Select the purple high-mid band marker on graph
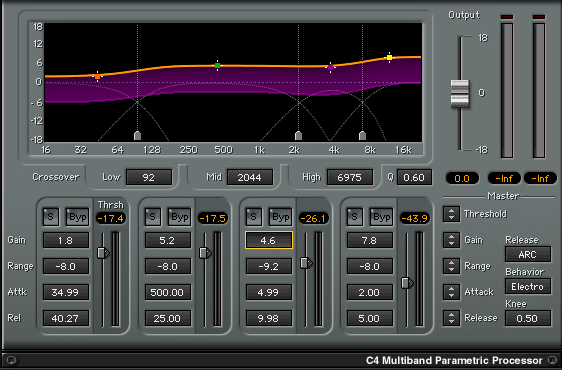The width and height of the screenshot is (562, 370). point(330,67)
